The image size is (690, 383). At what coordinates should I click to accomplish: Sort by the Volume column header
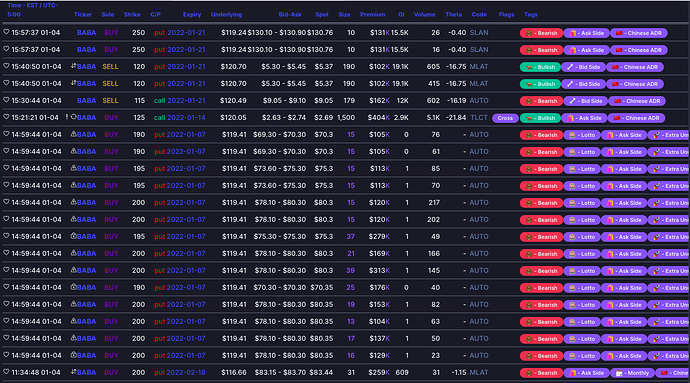[424, 15]
